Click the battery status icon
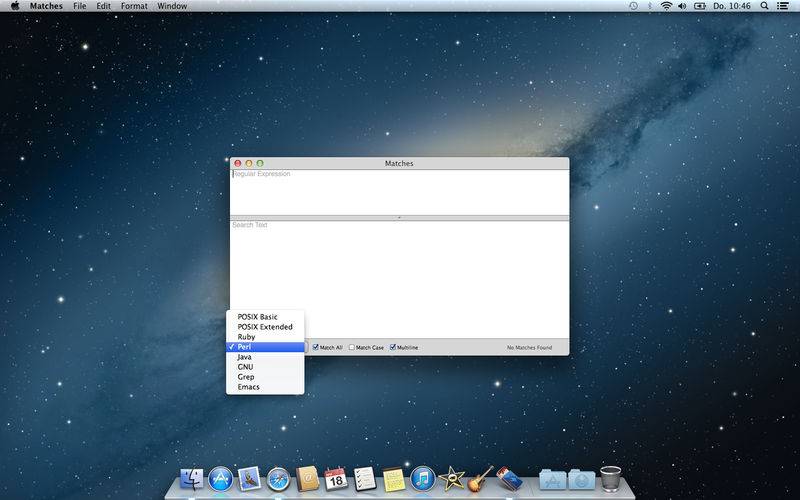This screenshot has height=500, width=800. [x=699, y=6]
